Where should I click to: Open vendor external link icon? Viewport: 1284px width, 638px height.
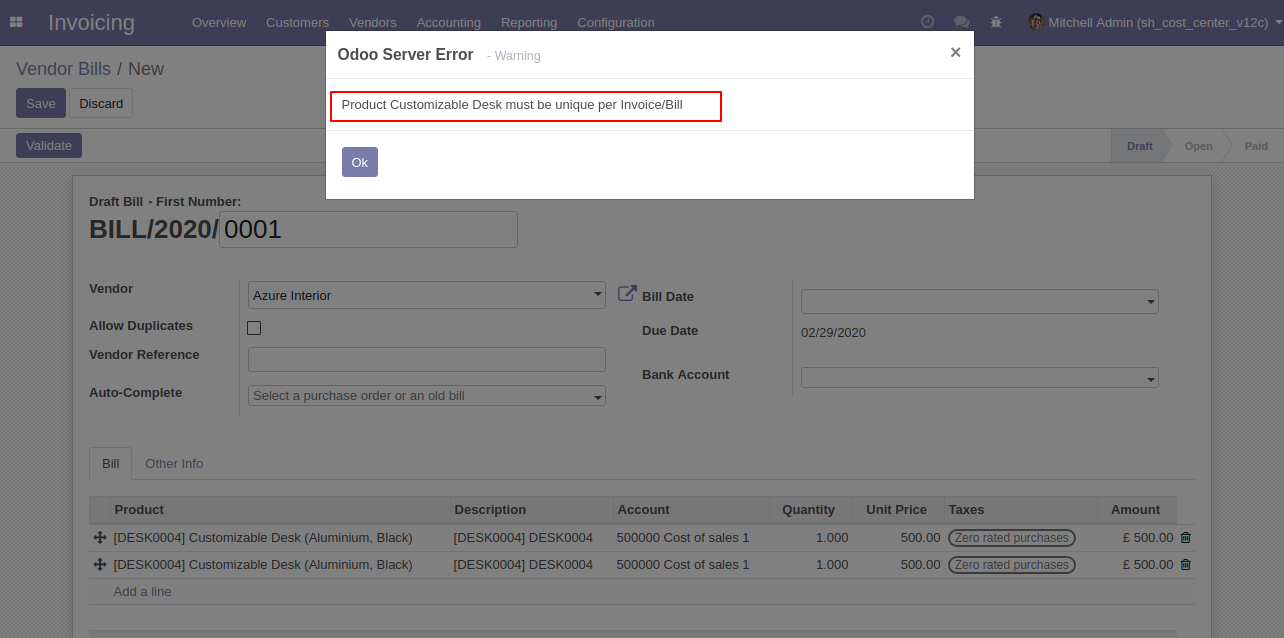click(627, 294)
